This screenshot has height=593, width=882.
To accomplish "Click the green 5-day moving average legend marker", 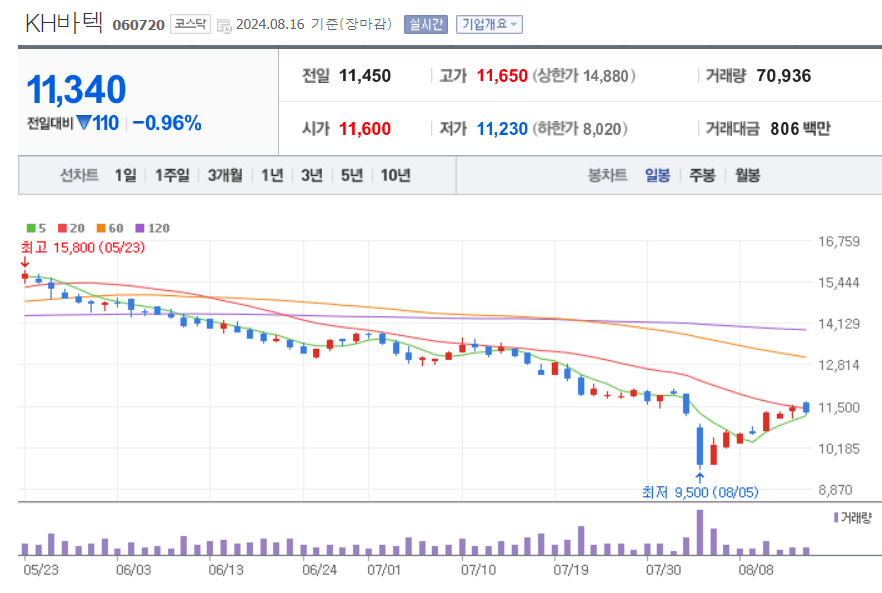I will coord(30,228).
